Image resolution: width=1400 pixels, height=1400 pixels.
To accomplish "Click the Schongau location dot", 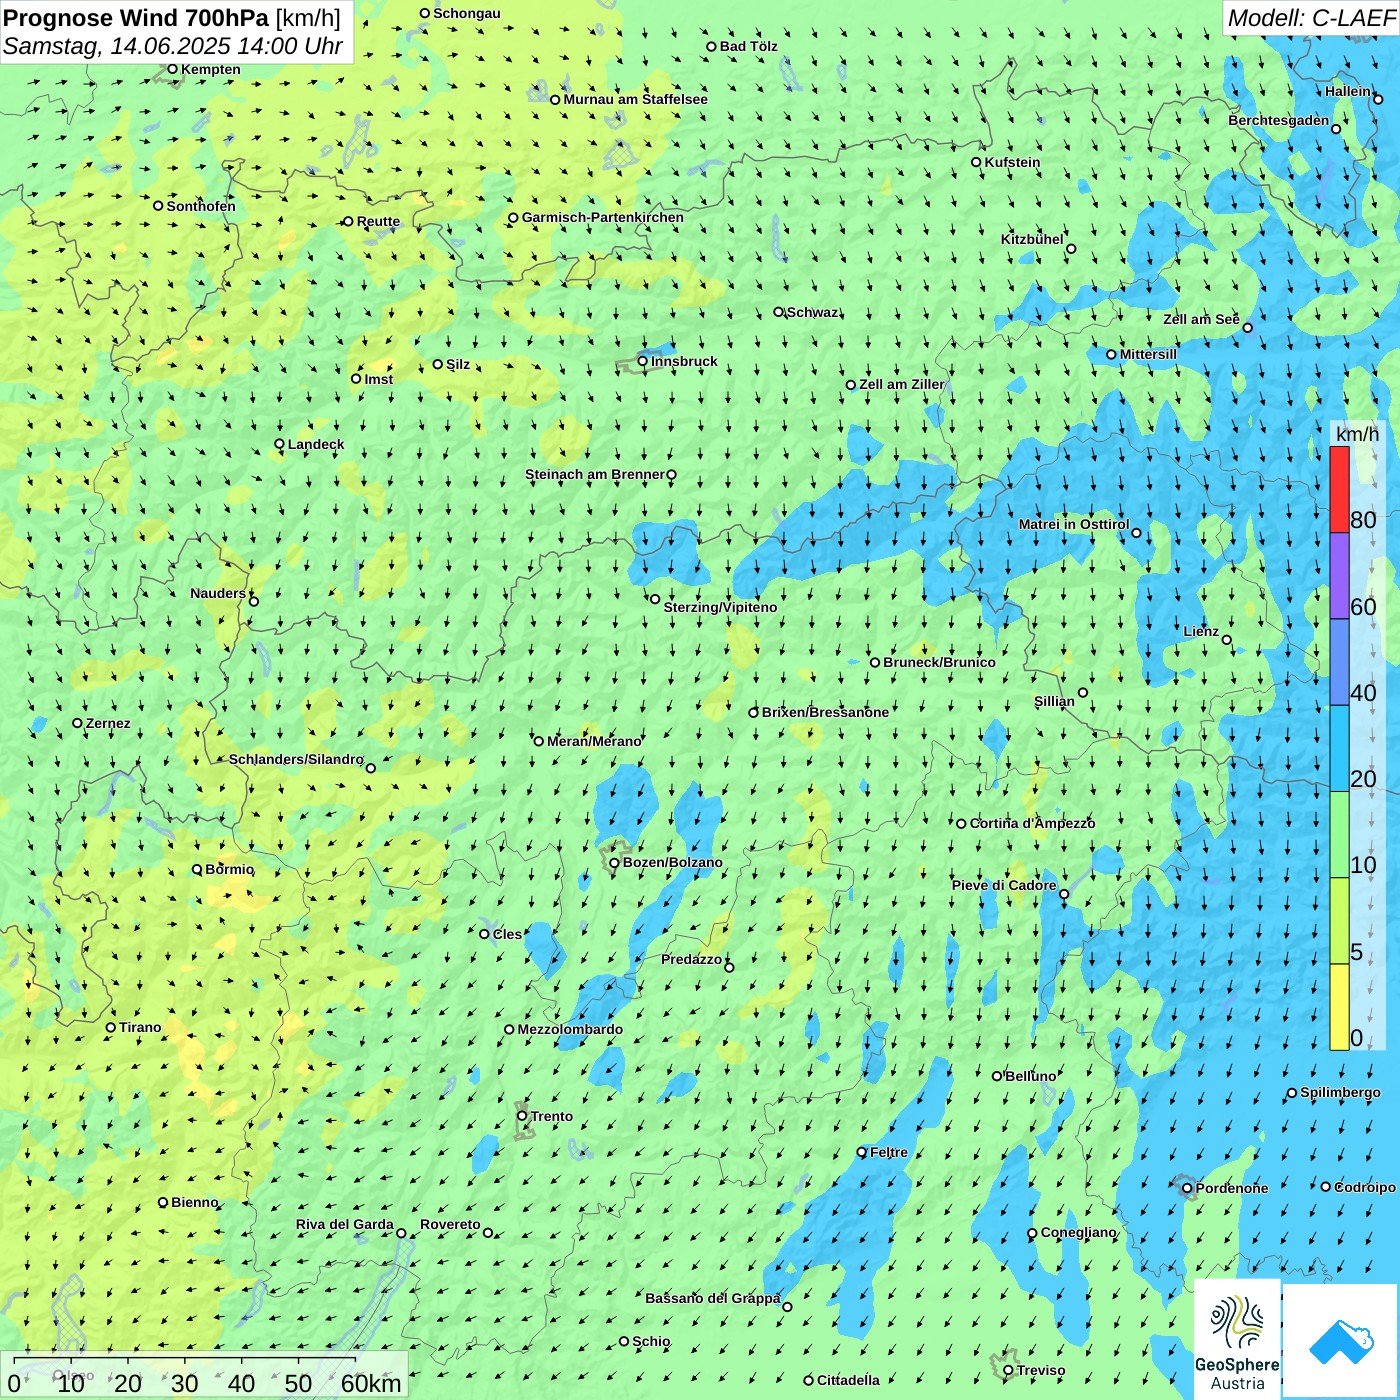I will click(425, 13).
